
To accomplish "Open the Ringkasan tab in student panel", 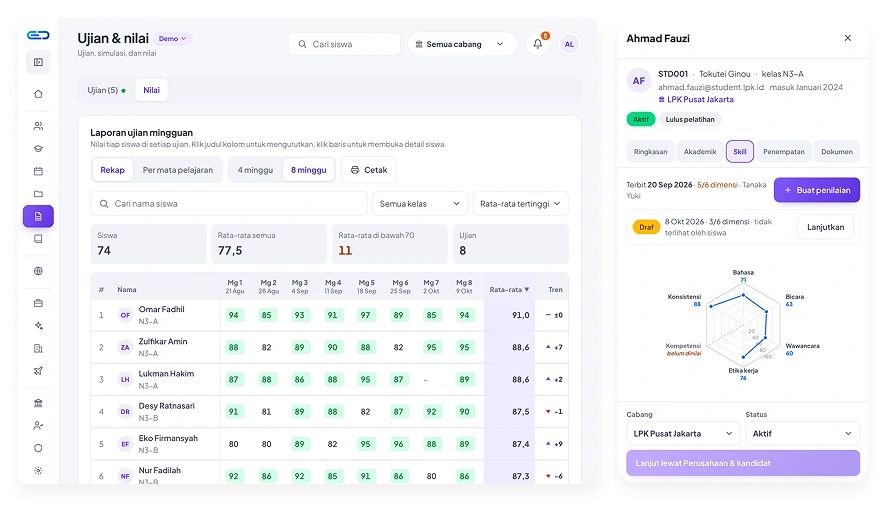I will 650,152.
